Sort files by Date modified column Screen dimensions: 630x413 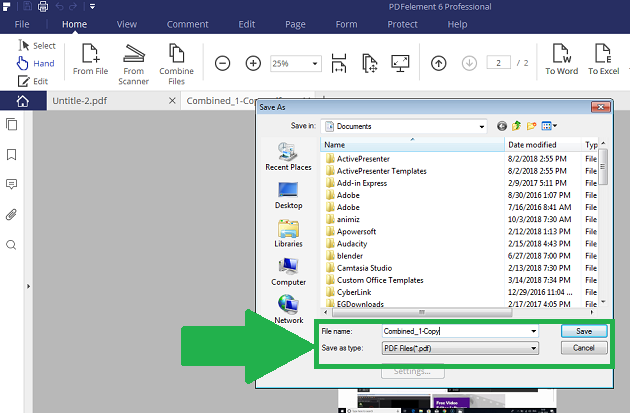(542, 145)
